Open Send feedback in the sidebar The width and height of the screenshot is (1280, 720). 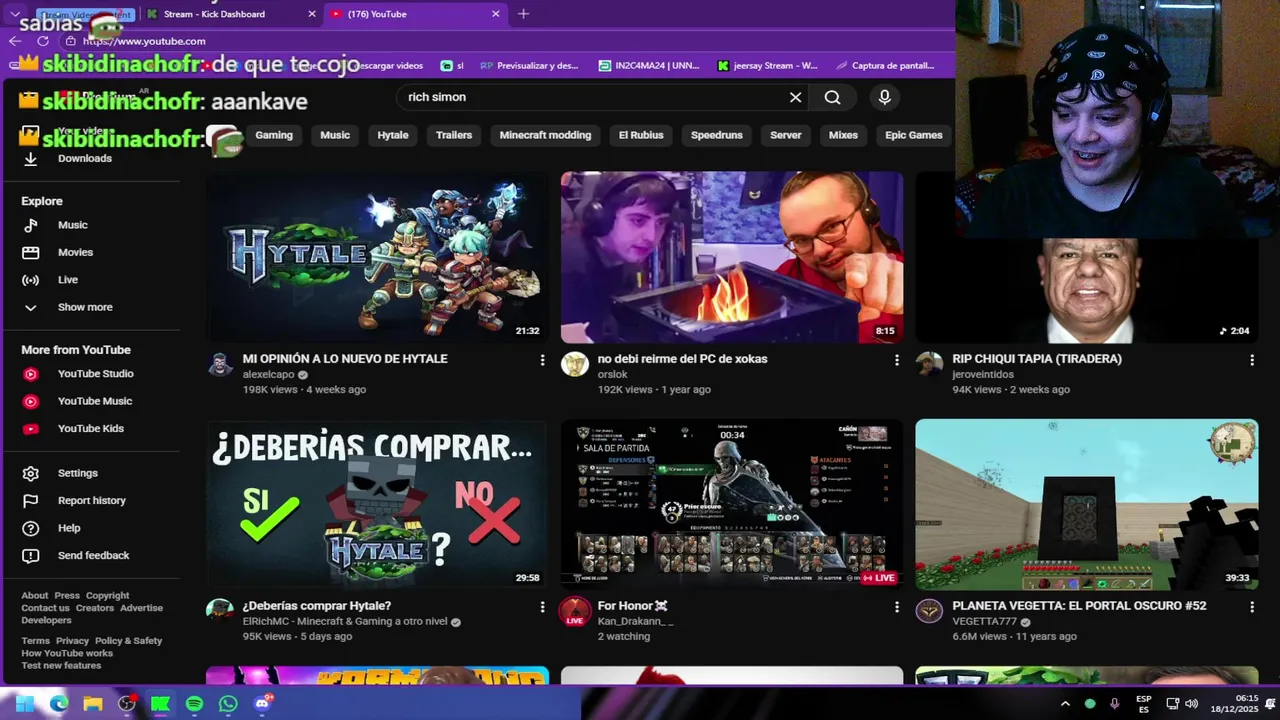[x=94, y=555]
